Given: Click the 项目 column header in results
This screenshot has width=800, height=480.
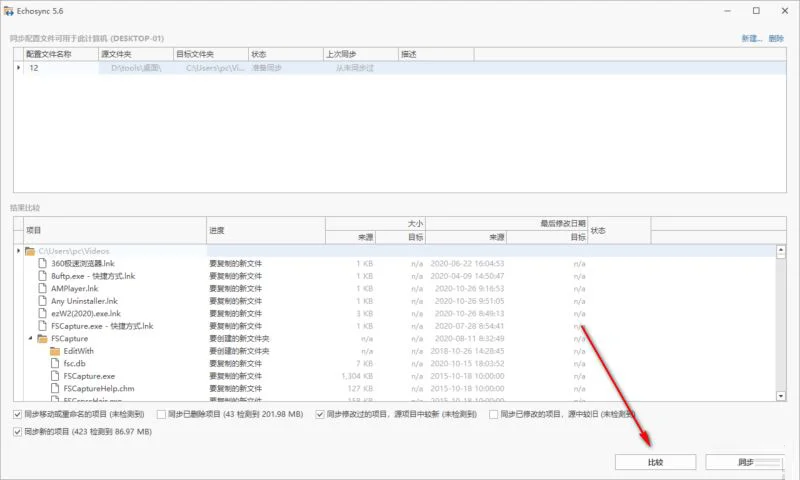Looking at the screenshot, I should click(x=115, y=230).
